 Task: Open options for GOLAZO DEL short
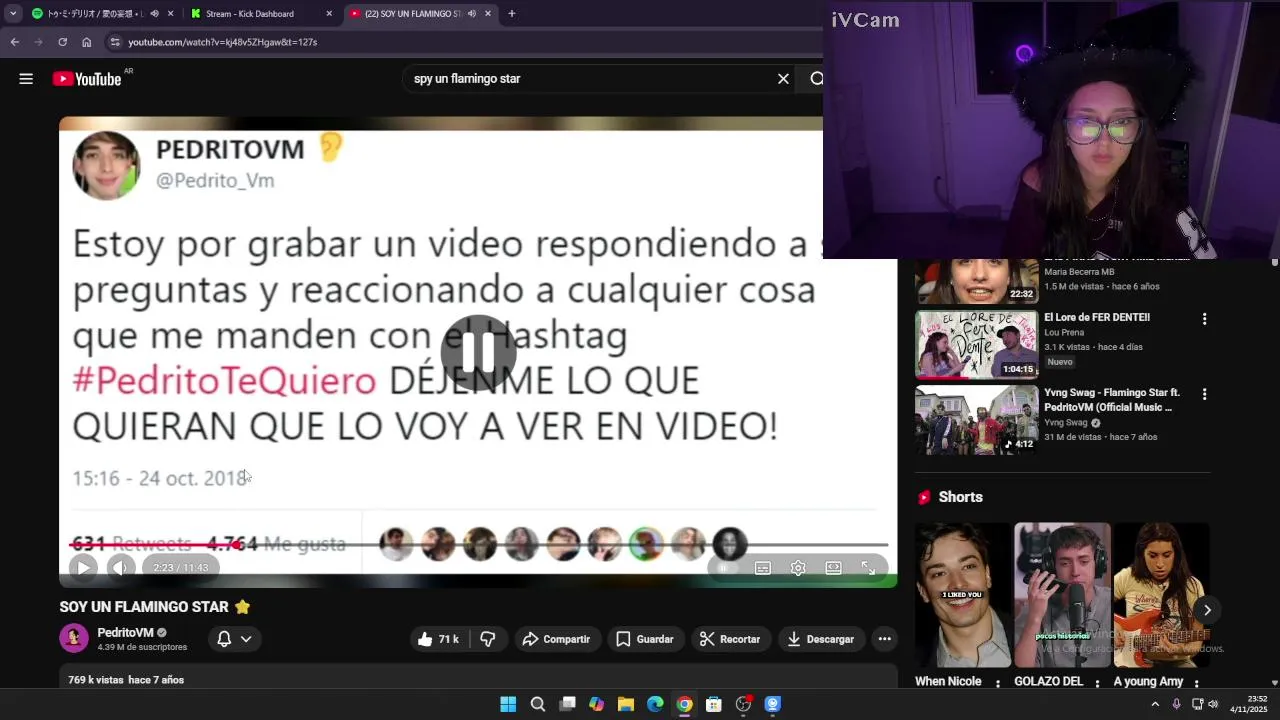click(x=1097, y=683)
